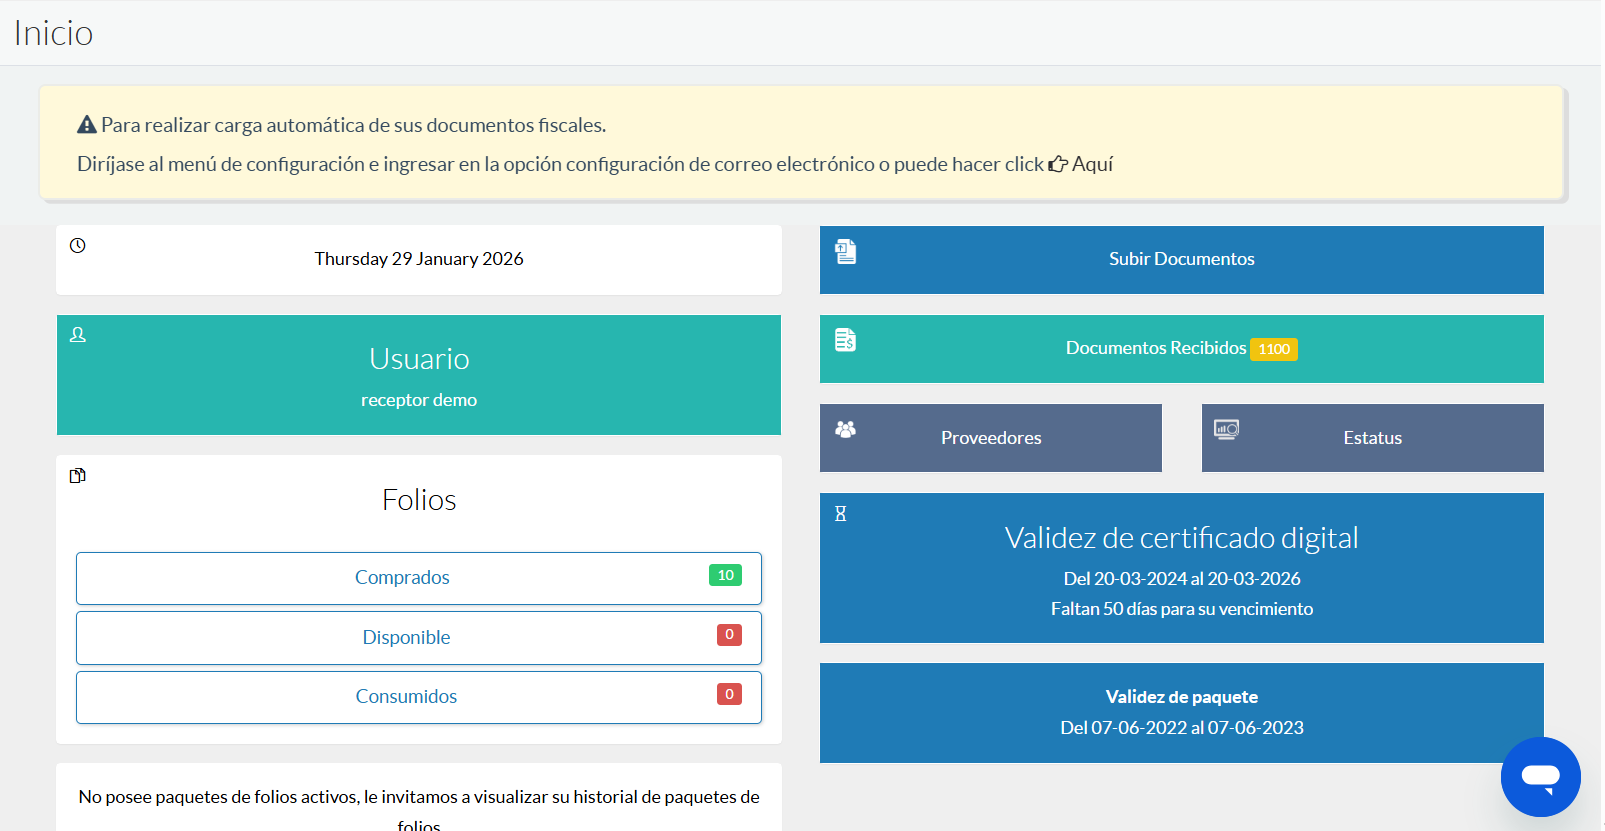The width and height of the screenshot is (1605, 831).
Task: Click the invoice icon in Documentos Recibidos
Action: [x=846, y=340]
